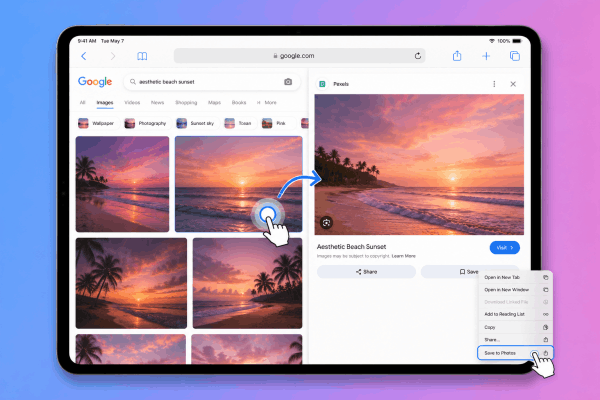The height and width of the screenshot is (400, 600).
Task: Click the Google logo
Action: [x=95, y=82]
